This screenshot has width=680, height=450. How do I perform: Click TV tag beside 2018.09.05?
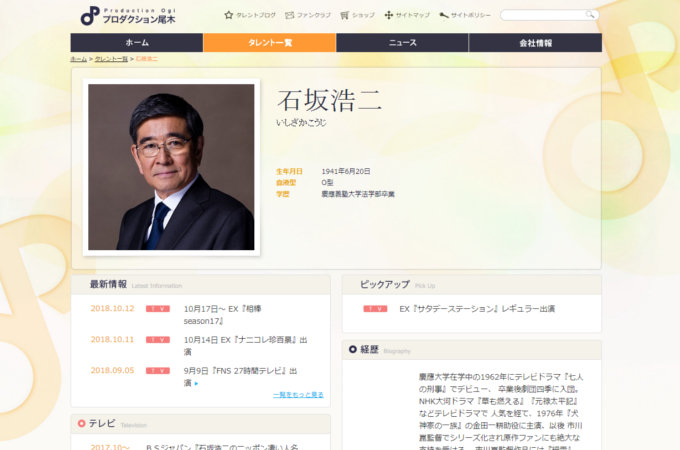pyautogui.click(x=158, y=371)
